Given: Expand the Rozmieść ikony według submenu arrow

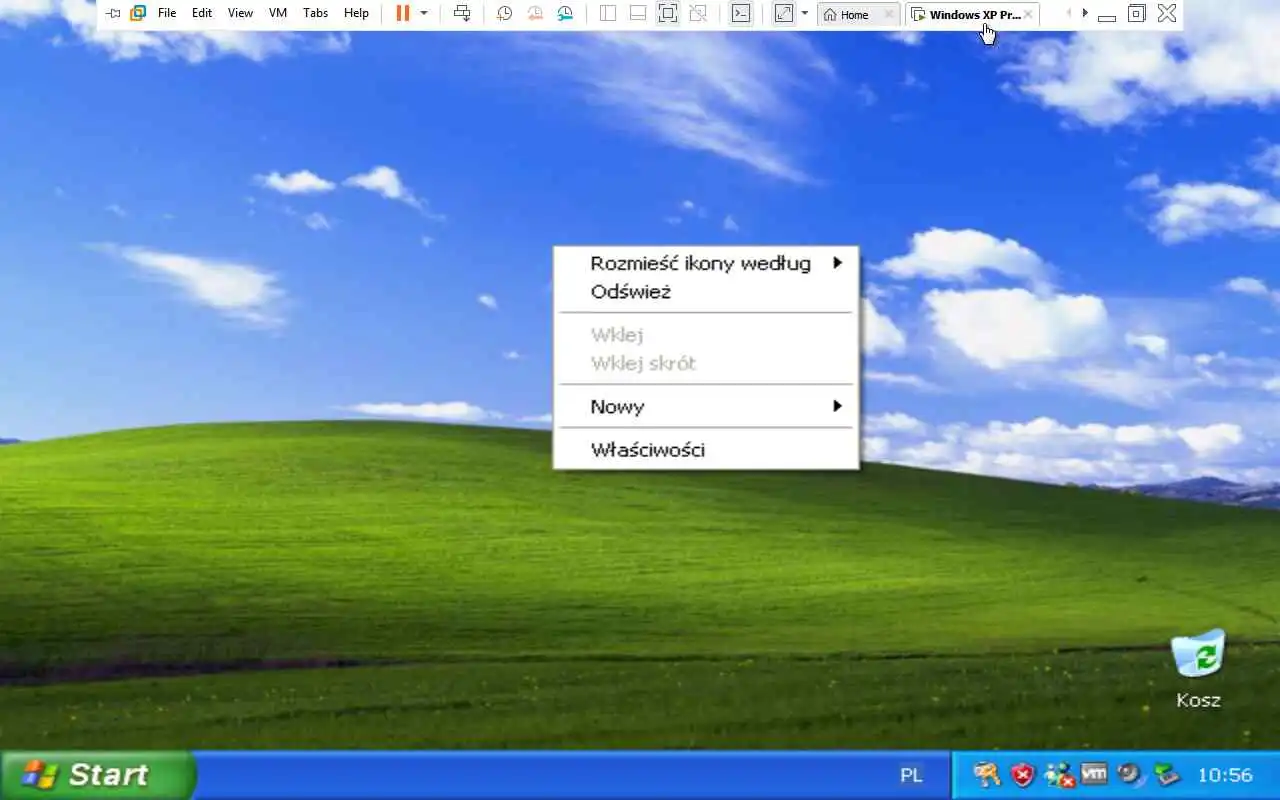Looking at the screenshot, I should click(838, 263).
